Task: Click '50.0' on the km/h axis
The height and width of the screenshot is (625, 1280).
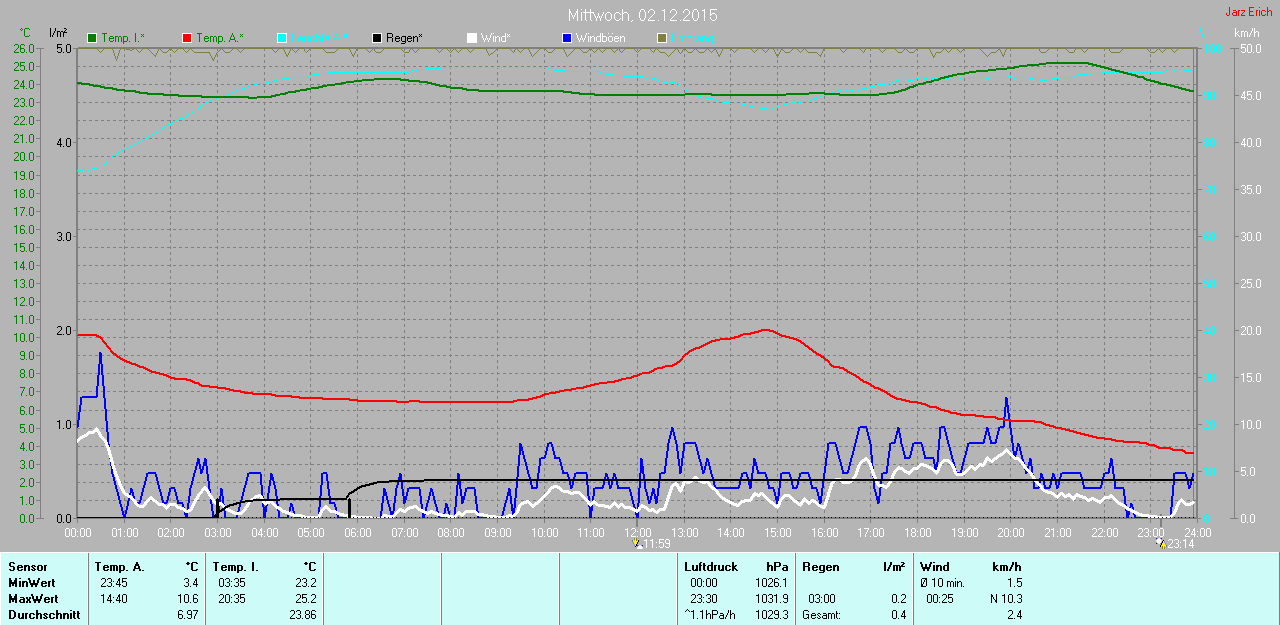Action: [x=1249, y=48]
